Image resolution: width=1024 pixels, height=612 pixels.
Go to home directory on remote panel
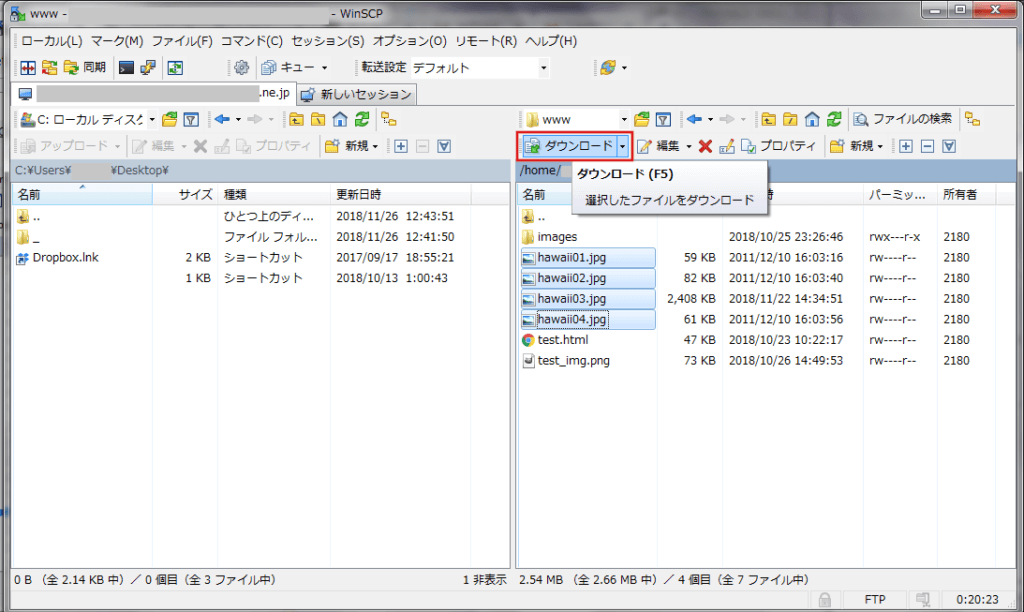[810, 118]
